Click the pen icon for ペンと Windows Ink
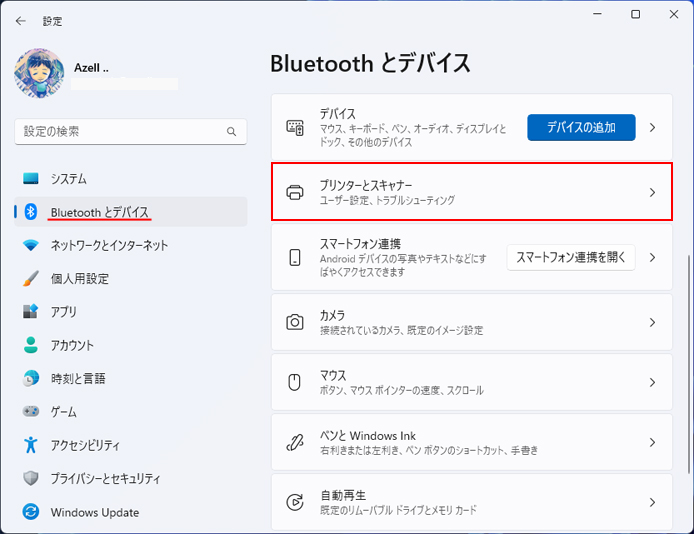 pyautogui.click(x=295, y=442)
